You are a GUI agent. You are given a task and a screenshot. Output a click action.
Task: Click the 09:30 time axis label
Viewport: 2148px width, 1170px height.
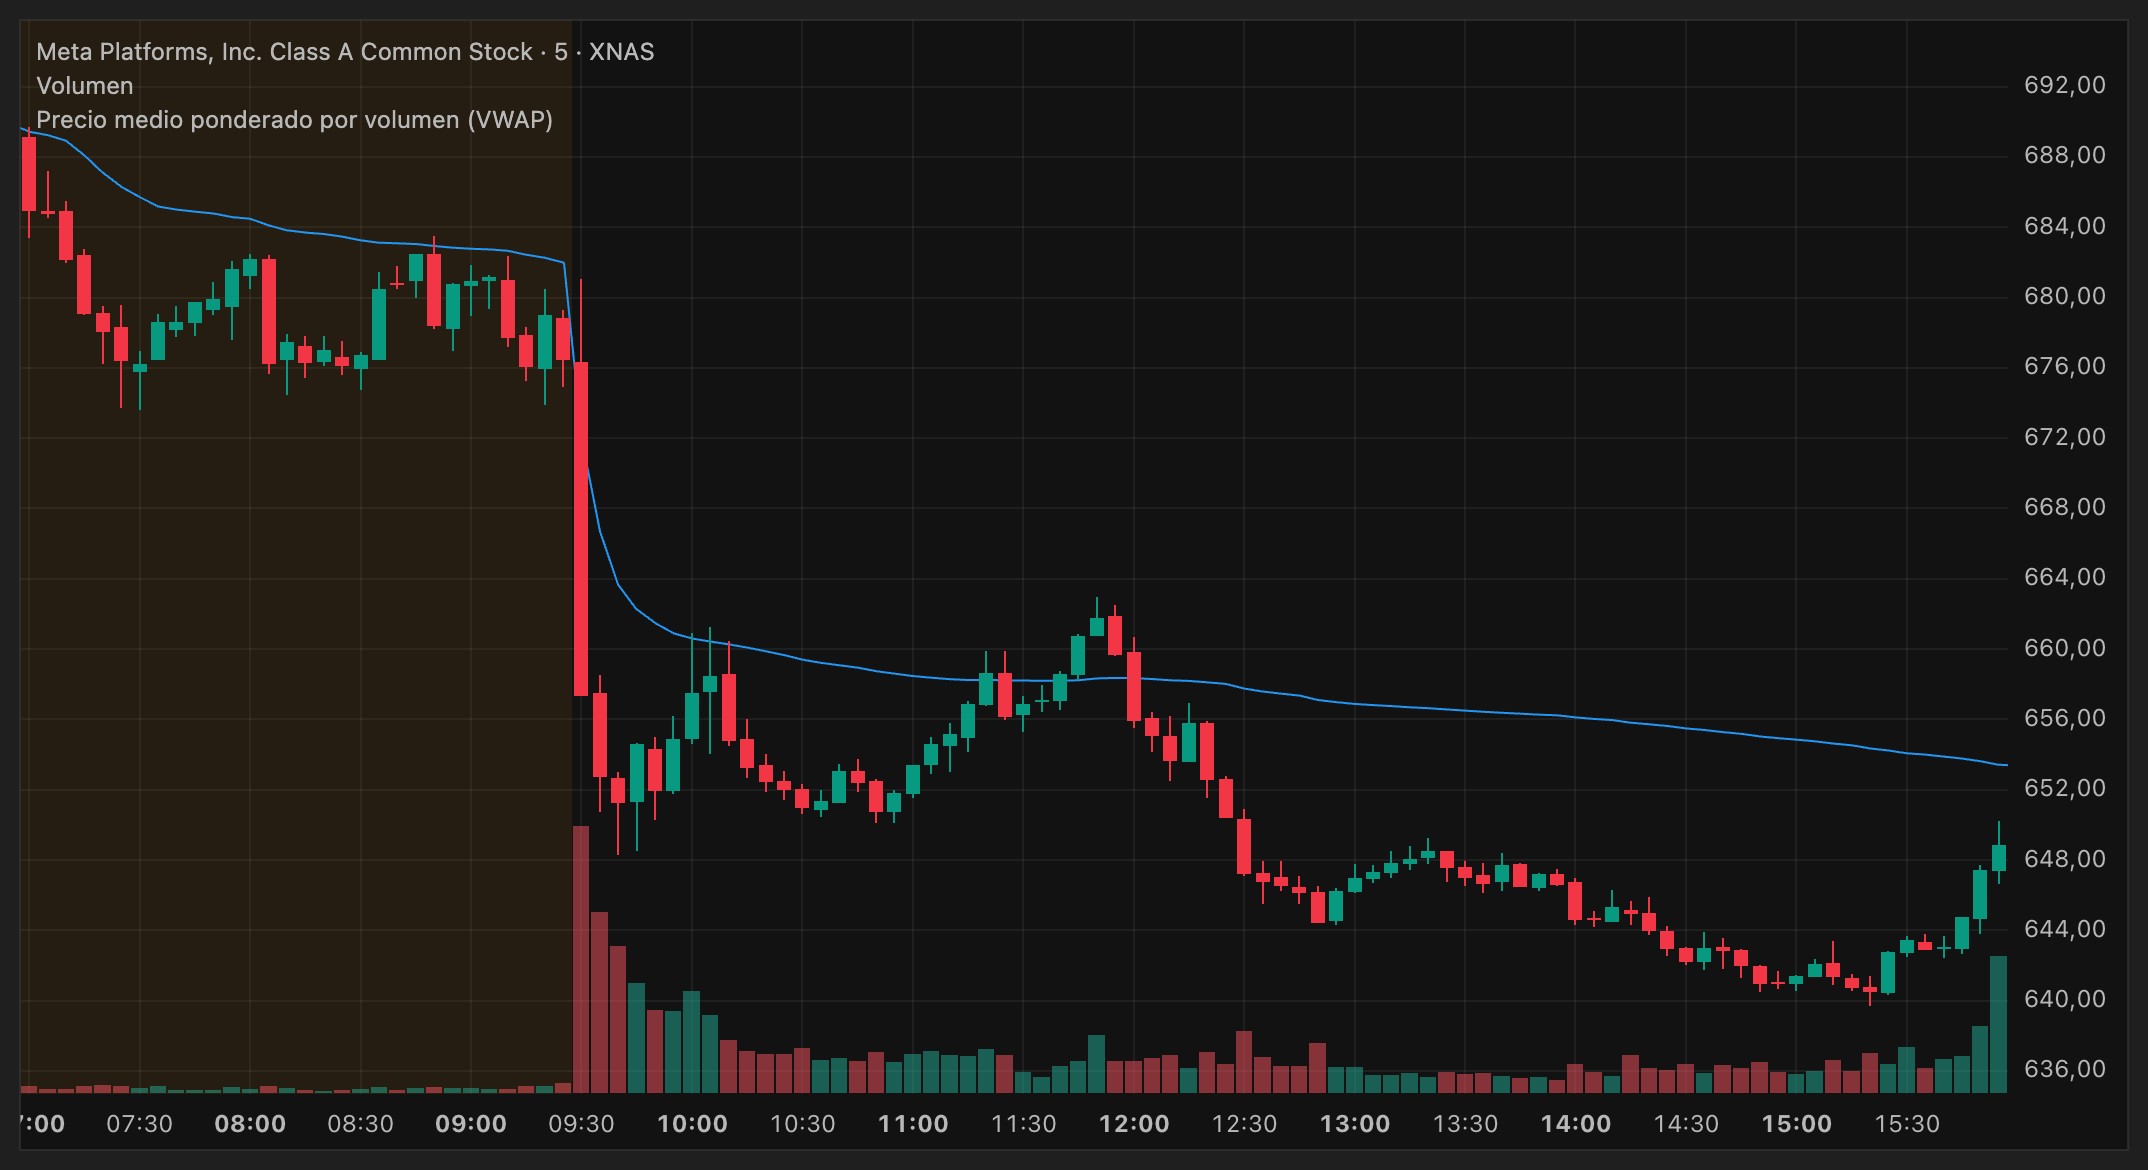[x=582, y=1124]
